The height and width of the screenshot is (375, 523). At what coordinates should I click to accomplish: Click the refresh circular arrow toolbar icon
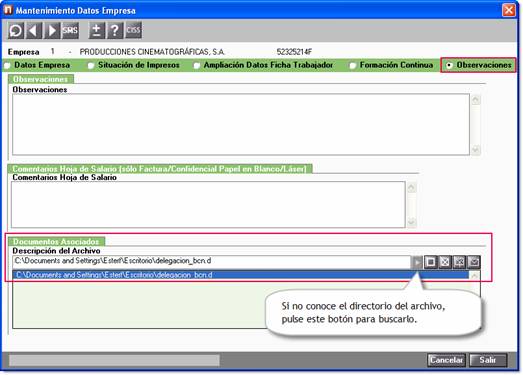(x=16, y=31)
